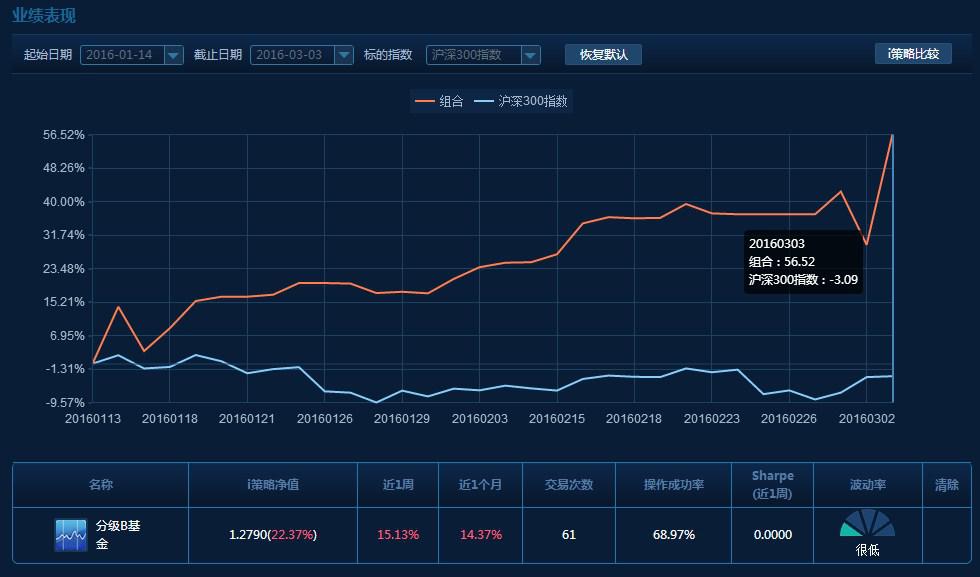
Task: Toggle the 组合 legend series
Action: [x=439, y=101]
